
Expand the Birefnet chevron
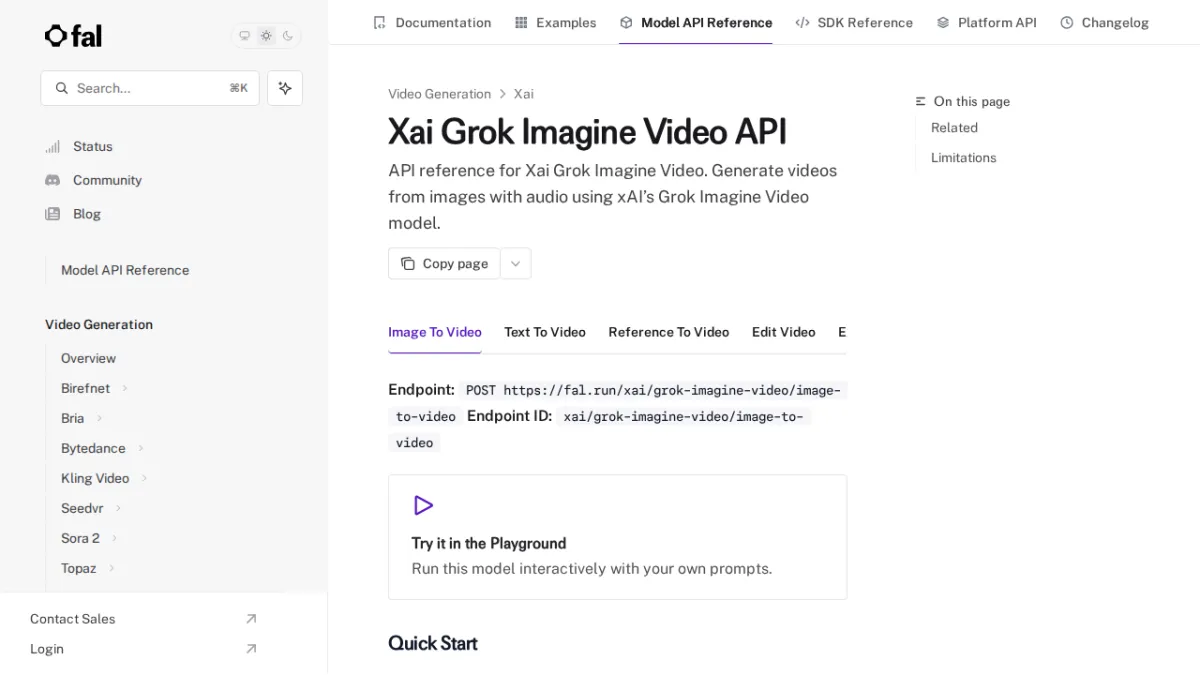[x=125, y=388]
